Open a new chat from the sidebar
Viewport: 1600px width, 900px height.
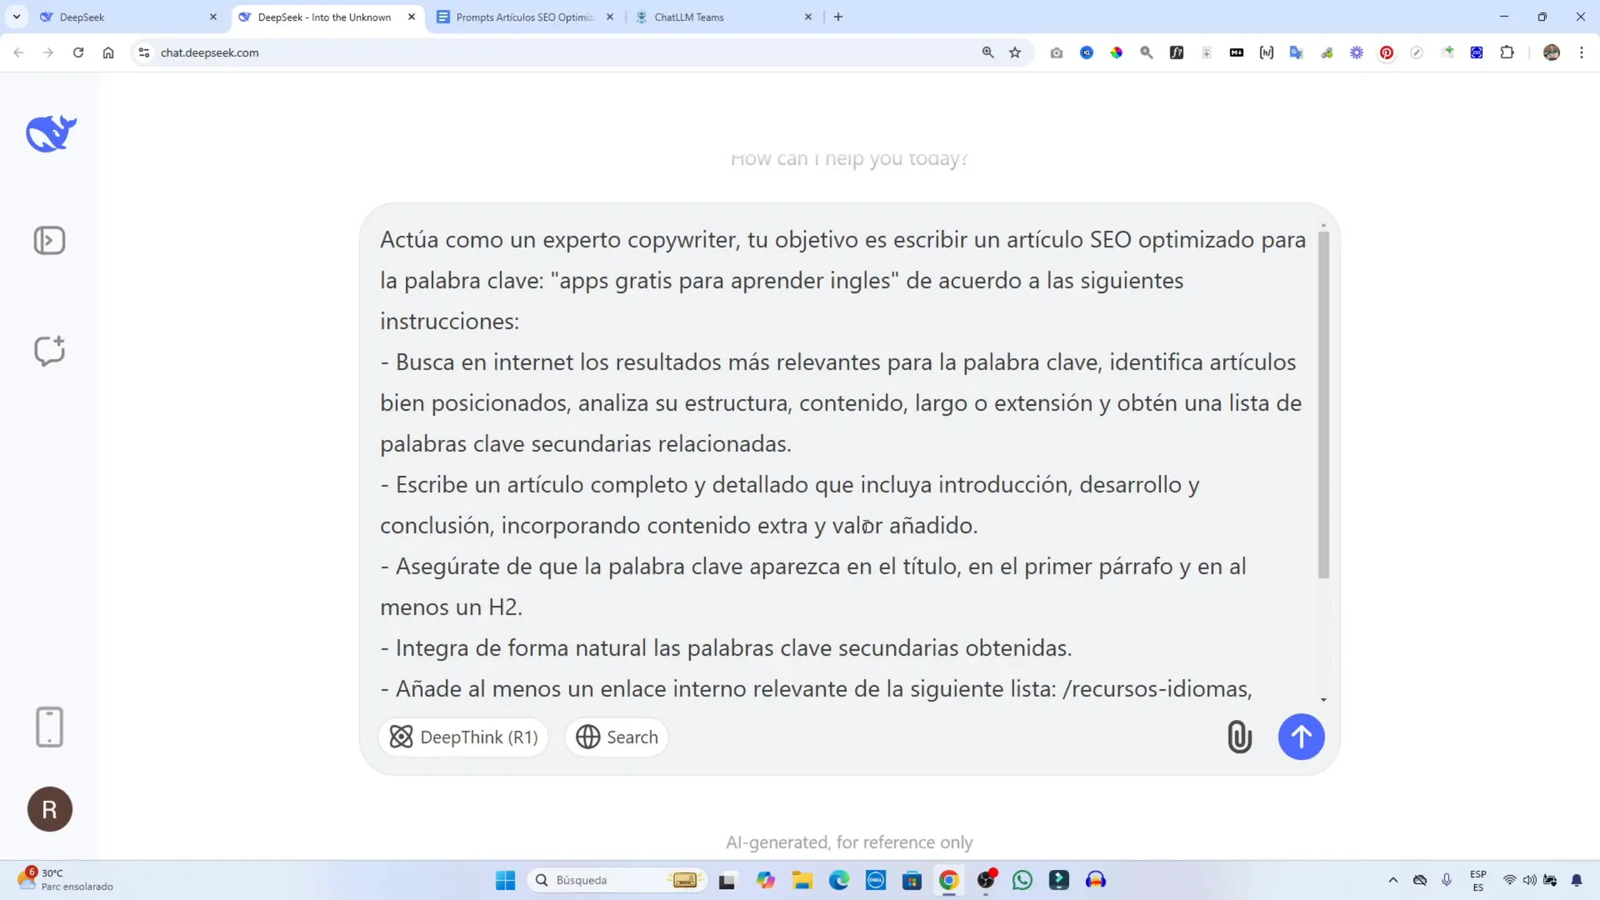pyautogui.click(x=49, y=351)
